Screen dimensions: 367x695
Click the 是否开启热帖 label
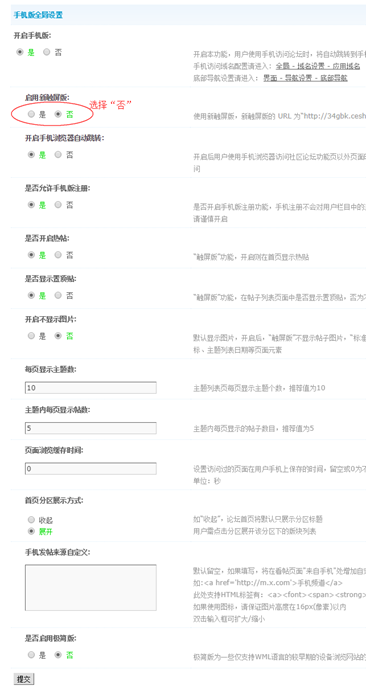47,238
